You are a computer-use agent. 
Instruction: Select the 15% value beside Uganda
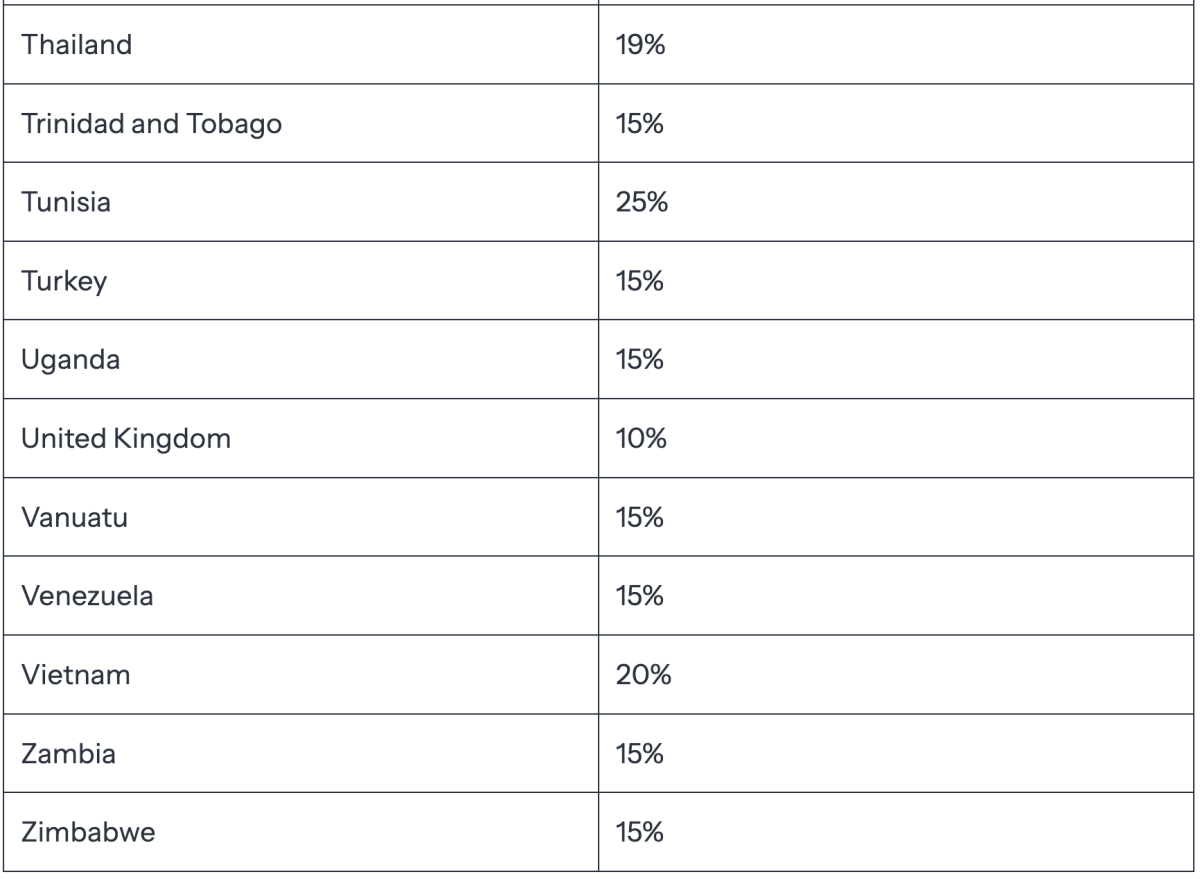640,360
